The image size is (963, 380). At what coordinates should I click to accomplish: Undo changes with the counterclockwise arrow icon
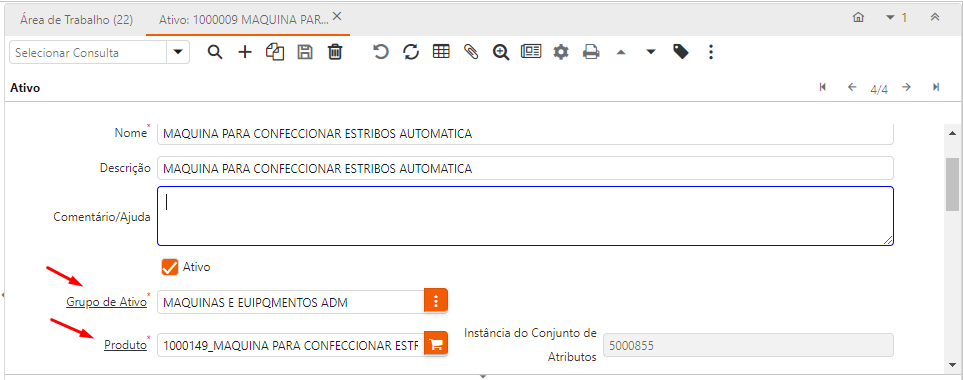point(381,52)
